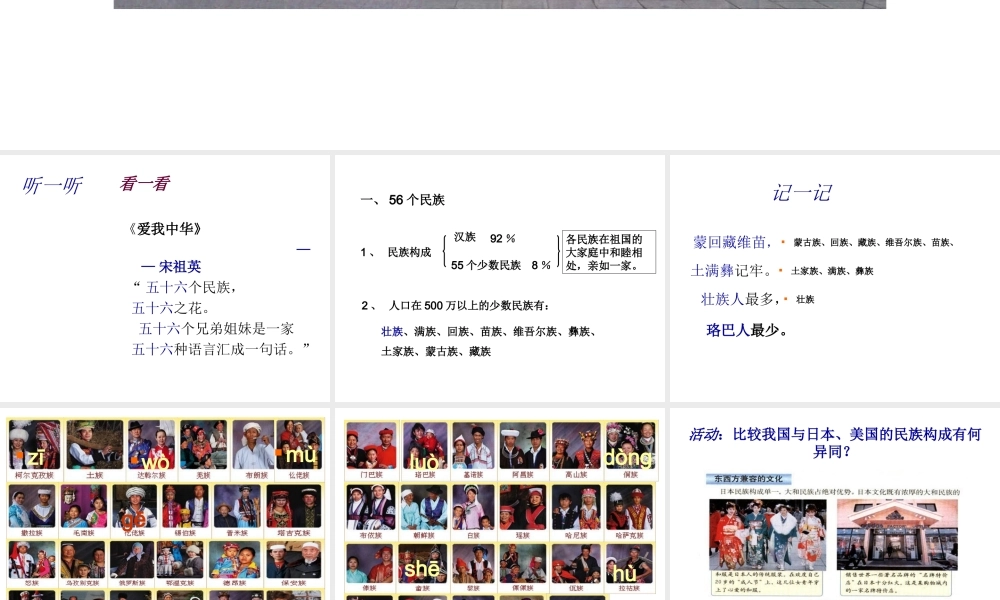The width and height of the screenshot is (1000, 600).
Task: Open the '记一记' slide thumbnail
Action: coord(834,278)
